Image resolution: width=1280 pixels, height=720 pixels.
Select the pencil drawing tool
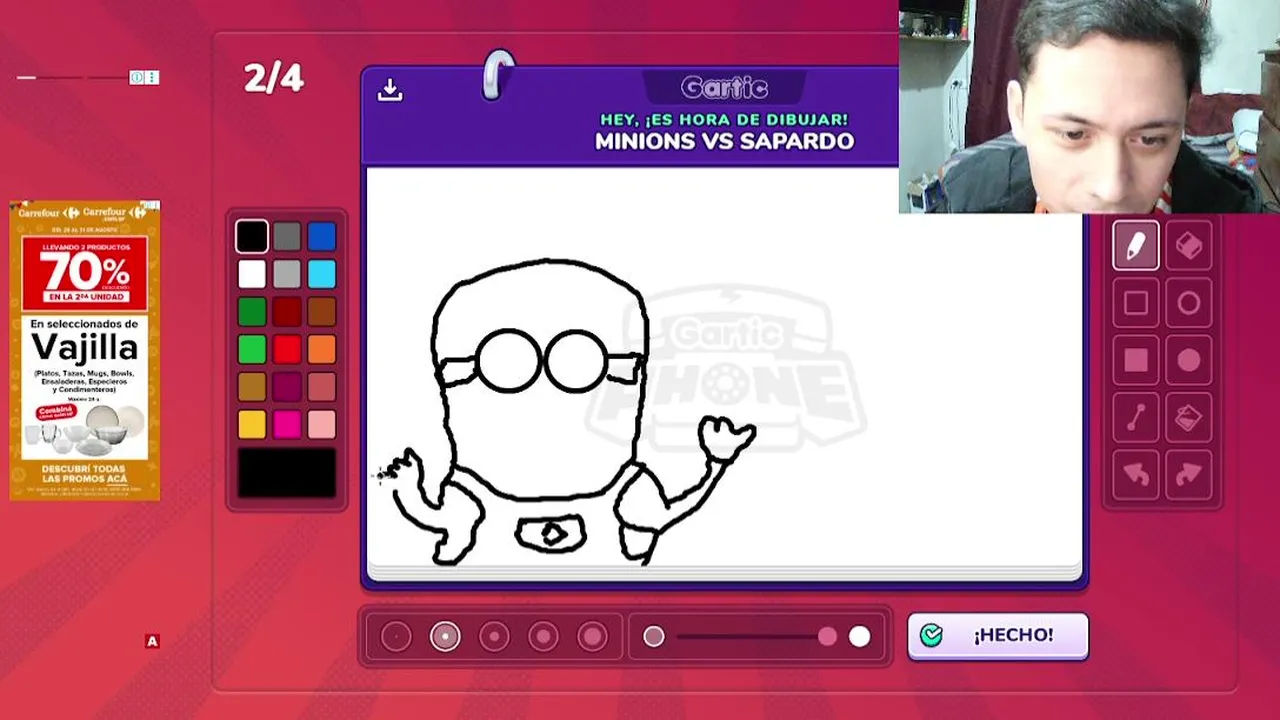pyautogui.click(x=1135, y=246)
